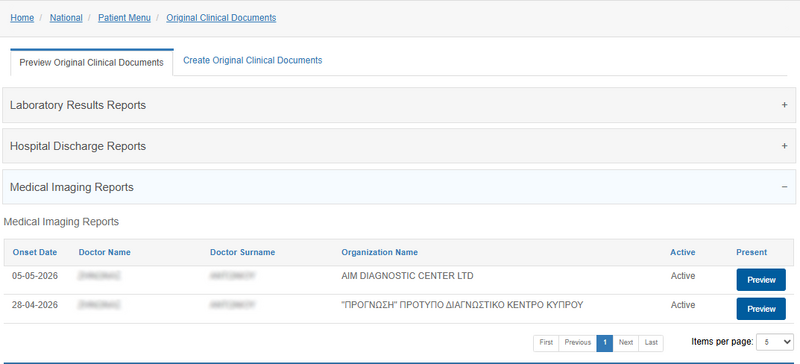This screenshot has width=800, height=364.
Task: Select page 1 in pagination
Action: pos(605,343)
